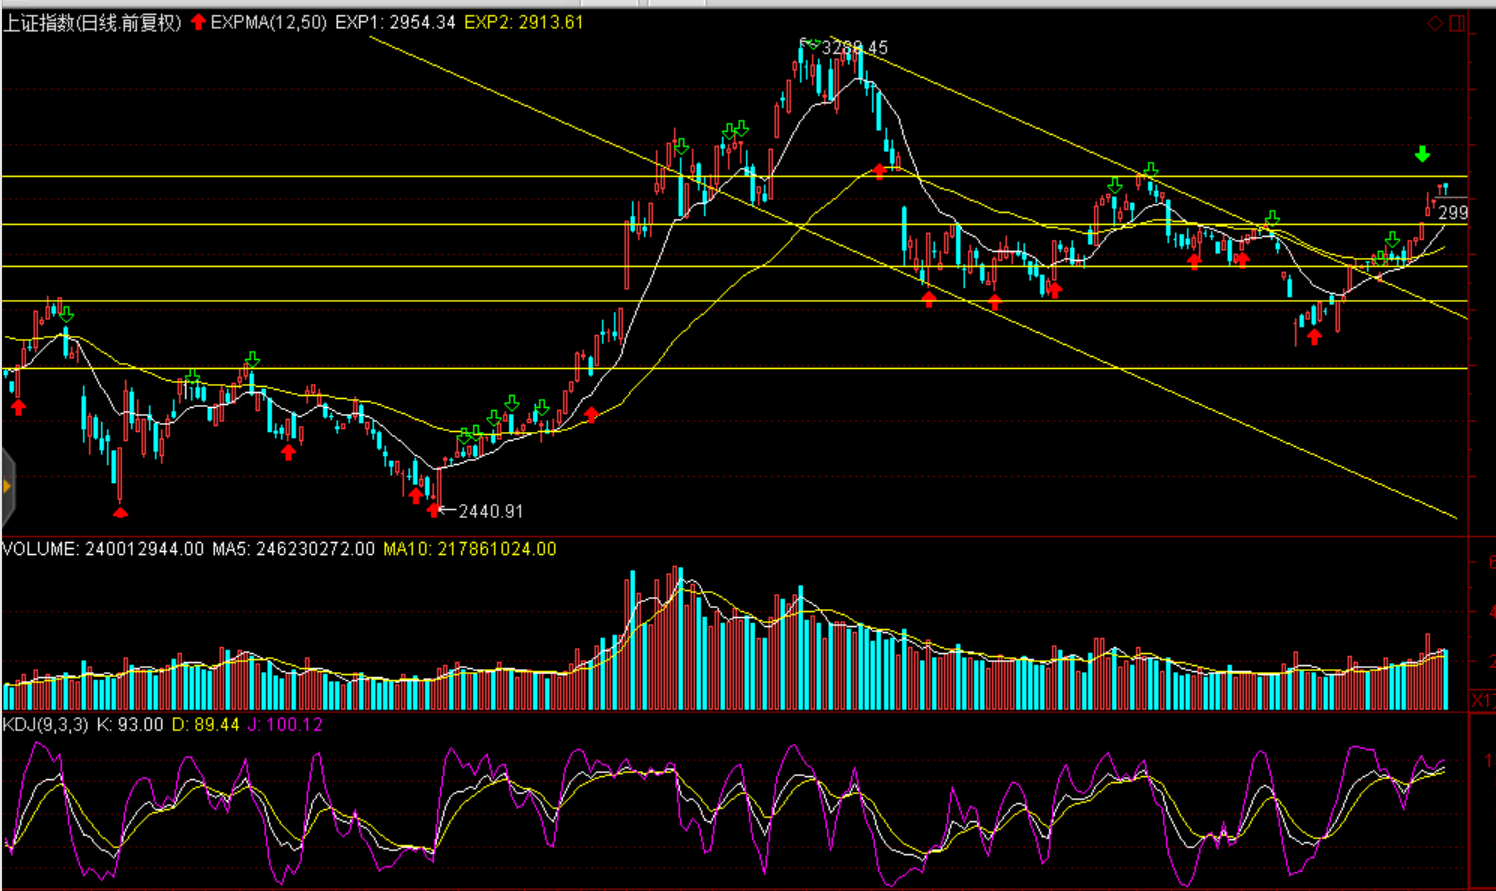Click the X1 volume scale multiplier box
Screen dimensions: 1496x891
pos(1482,700)
